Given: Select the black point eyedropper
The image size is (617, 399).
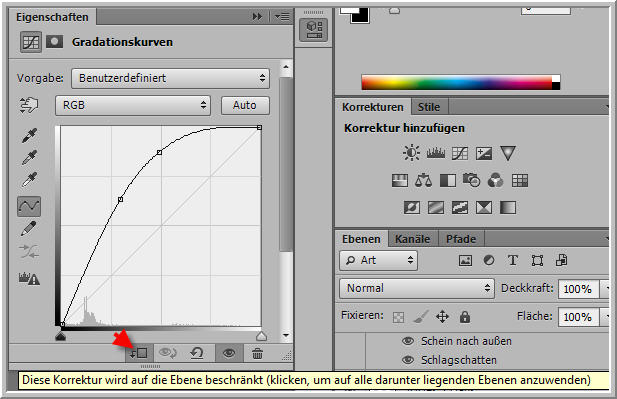Looking at the screenshot, I should pos(29,135).
